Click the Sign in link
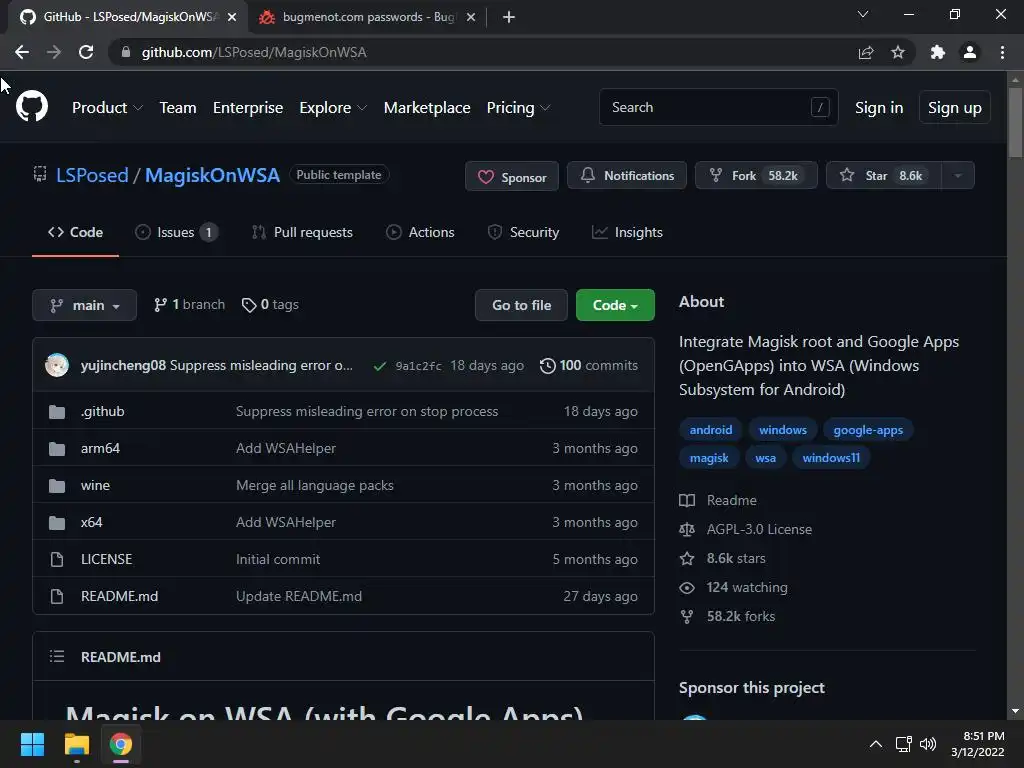Screen dimensions: 1024x768 coord(879,108)
